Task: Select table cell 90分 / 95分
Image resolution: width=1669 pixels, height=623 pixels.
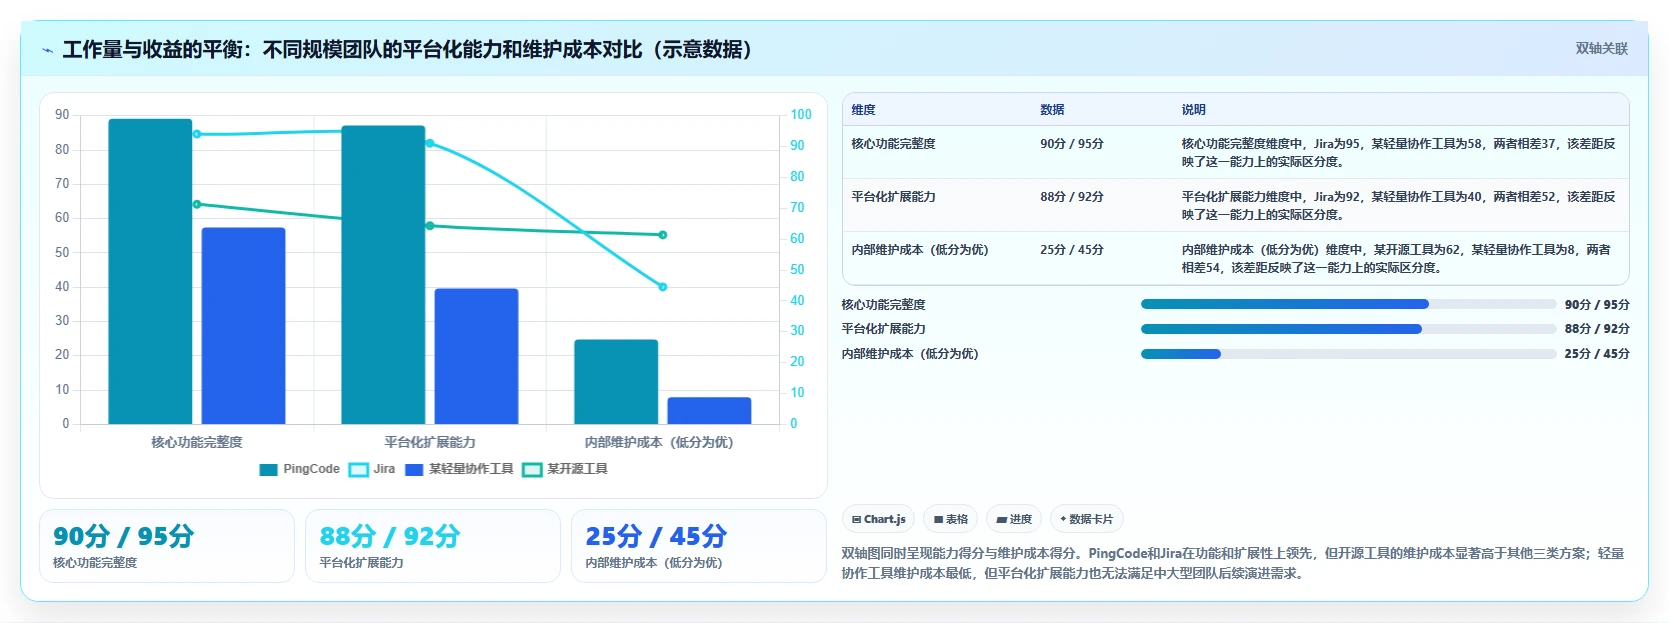Action: [x=1072, y=144]
